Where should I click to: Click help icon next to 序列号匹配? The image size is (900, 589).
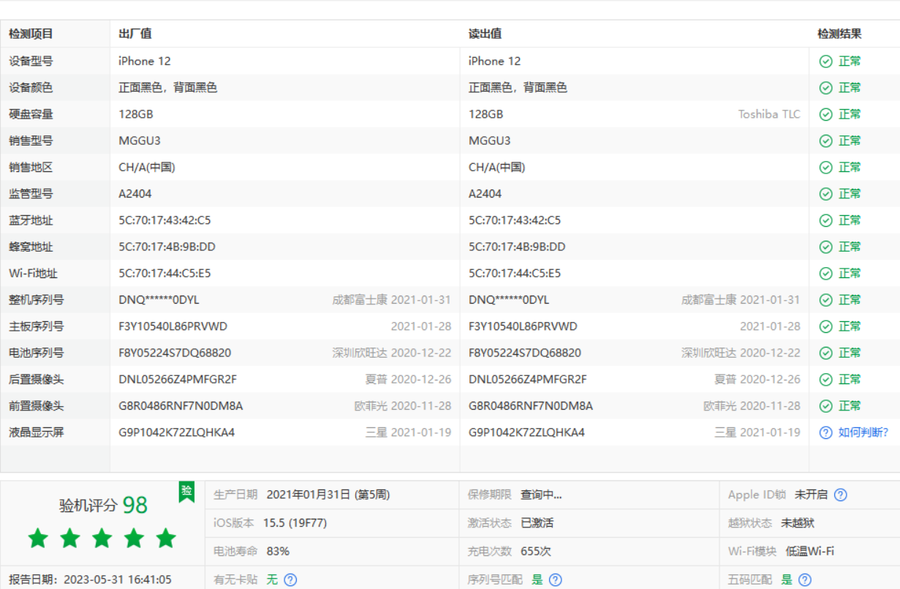(555, 579)
